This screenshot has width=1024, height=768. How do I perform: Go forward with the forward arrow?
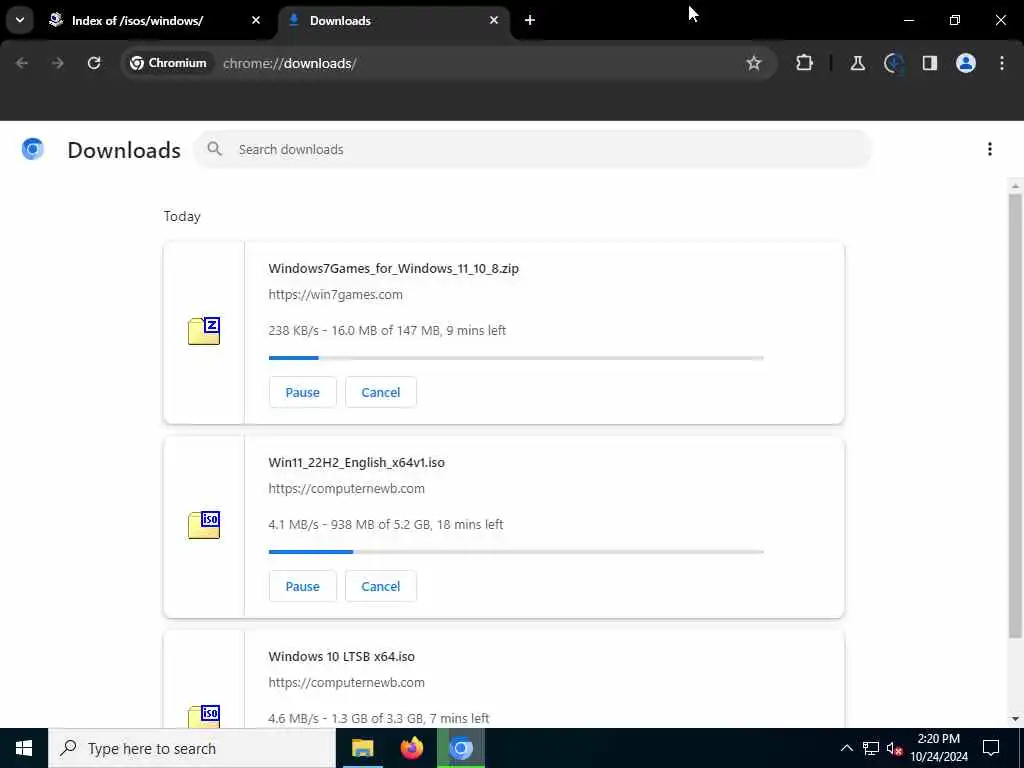[58, 63]
